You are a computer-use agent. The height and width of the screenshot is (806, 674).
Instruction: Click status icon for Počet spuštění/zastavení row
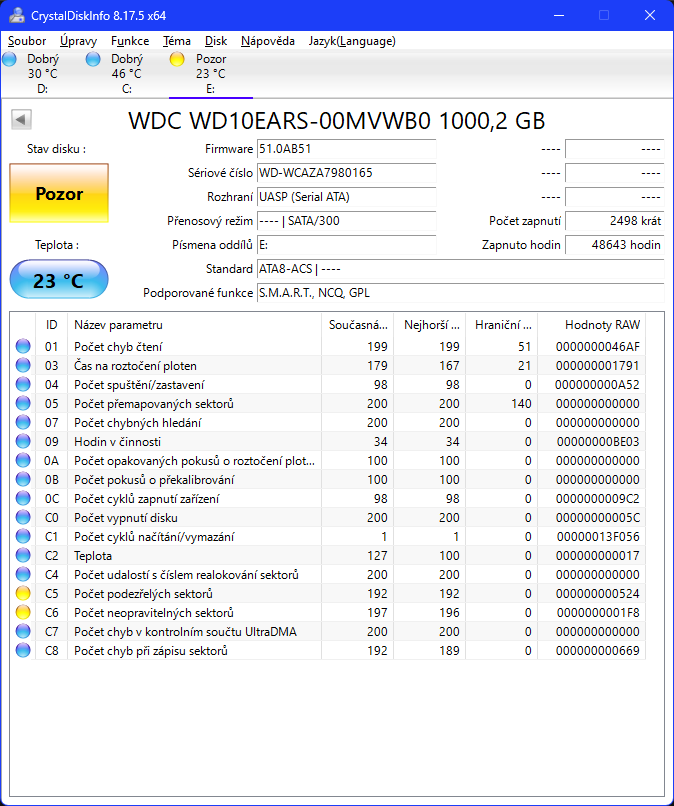23,384
